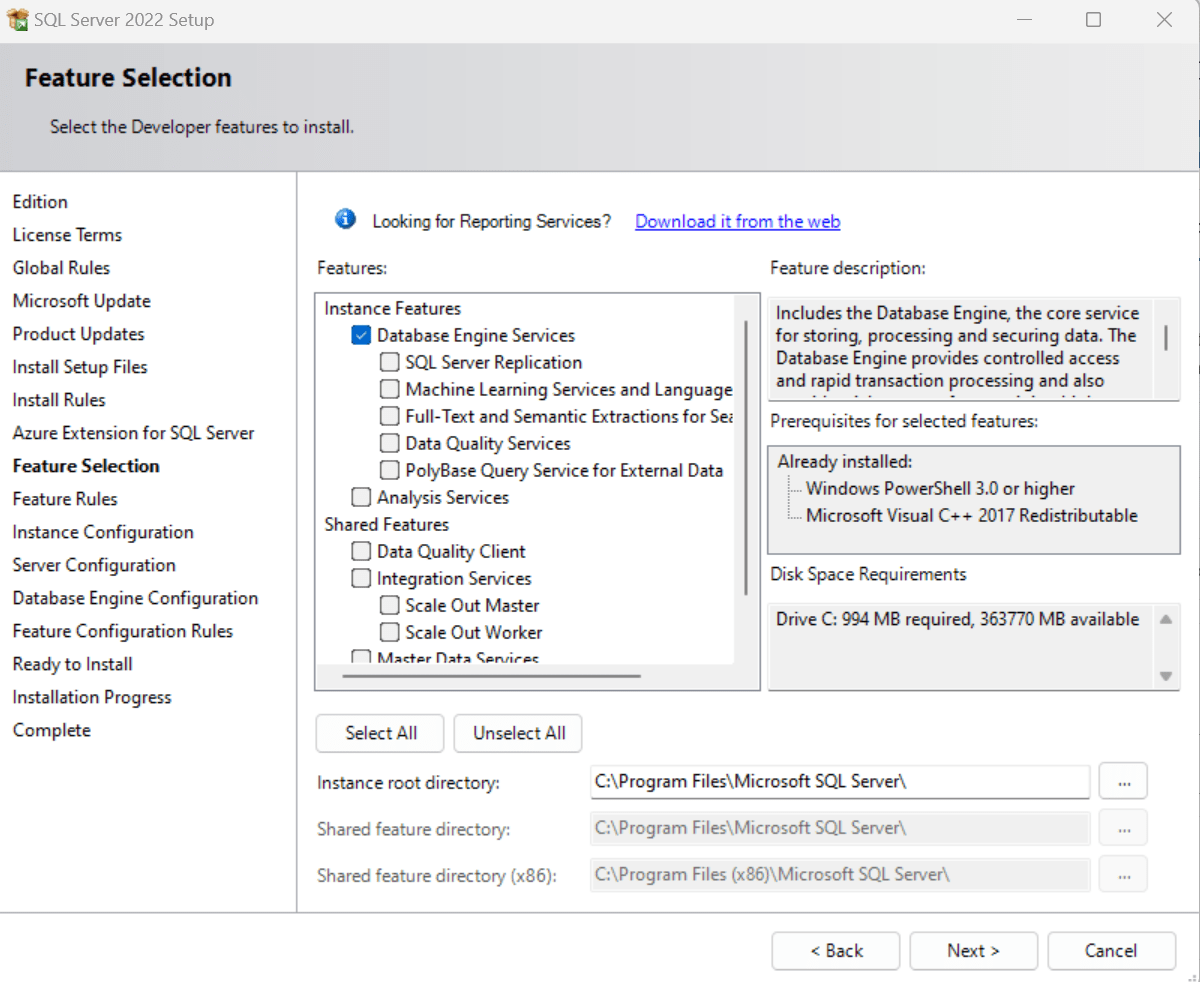The width and height of the screenshot is (1200, 982).
Task: Click Disk Space scroll up arrow
Action: [x=1166, y=619]
